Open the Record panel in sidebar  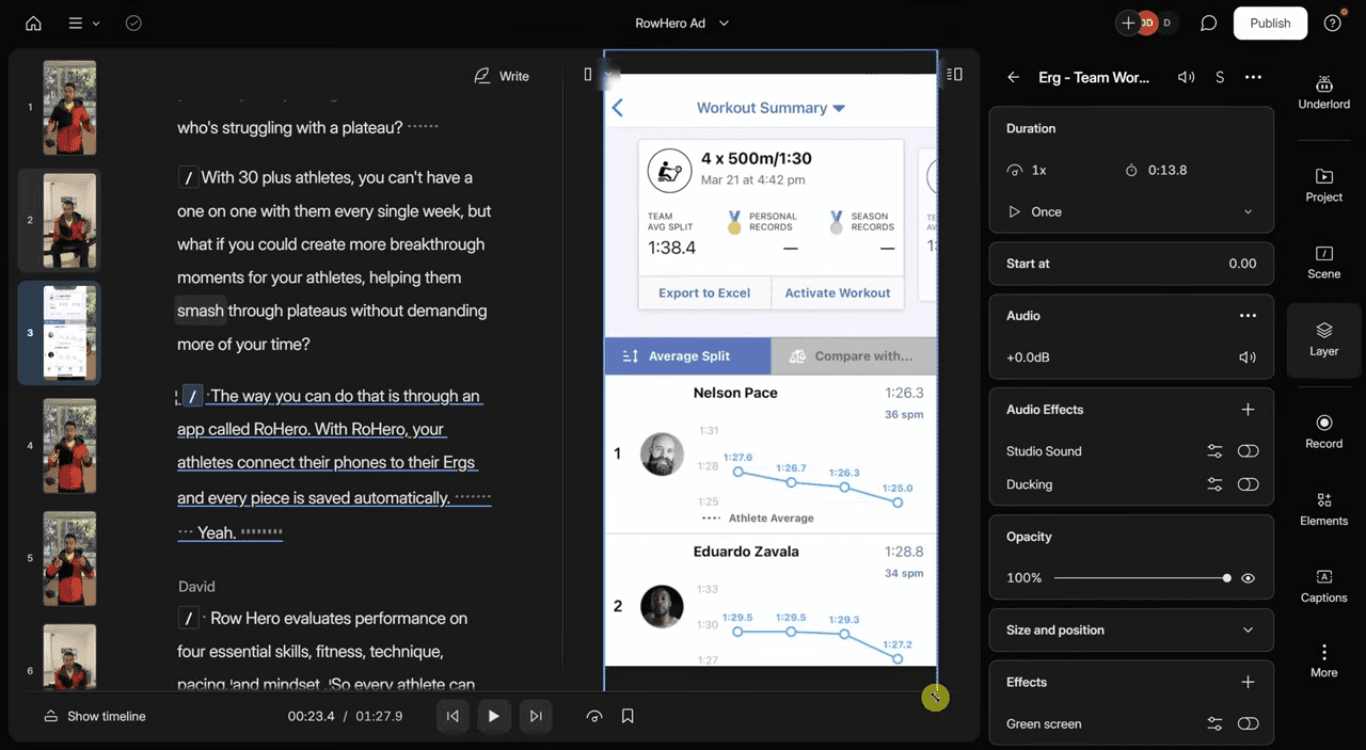(1324, 432)
